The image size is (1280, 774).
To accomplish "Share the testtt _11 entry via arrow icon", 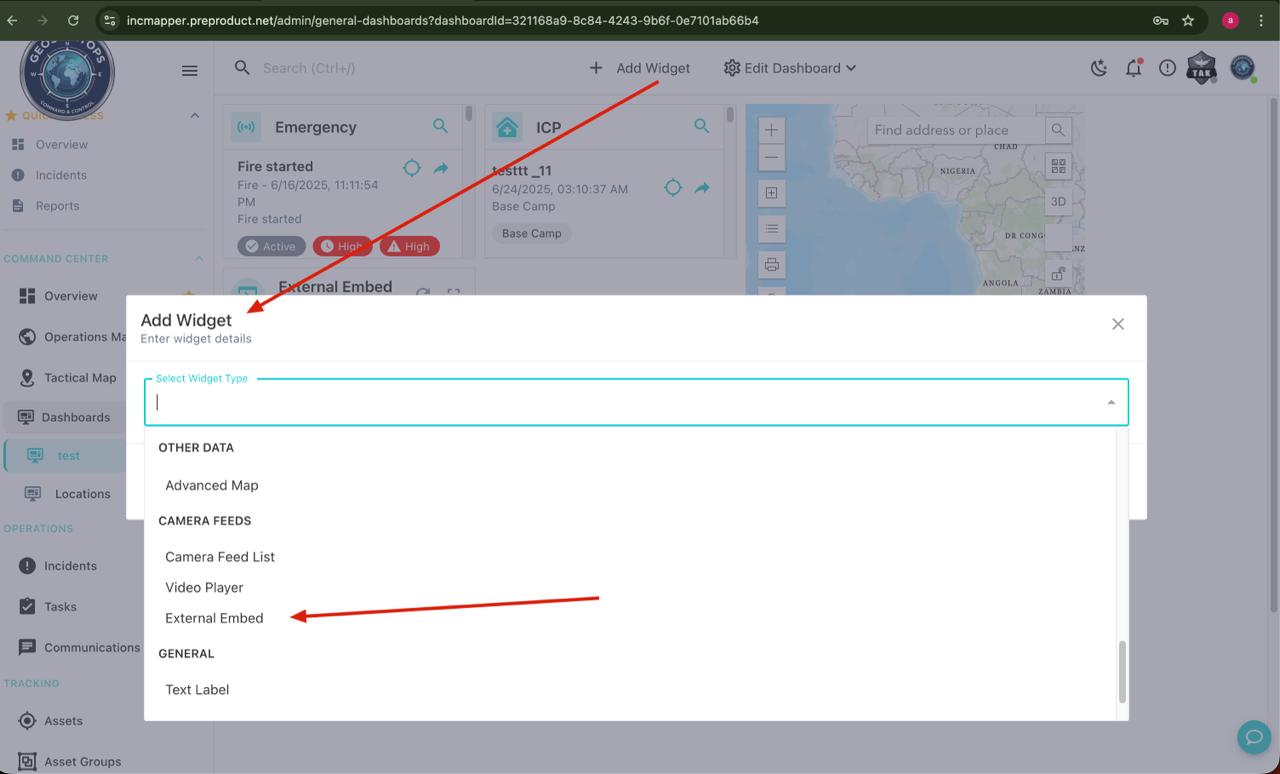I will click(701, 187).
